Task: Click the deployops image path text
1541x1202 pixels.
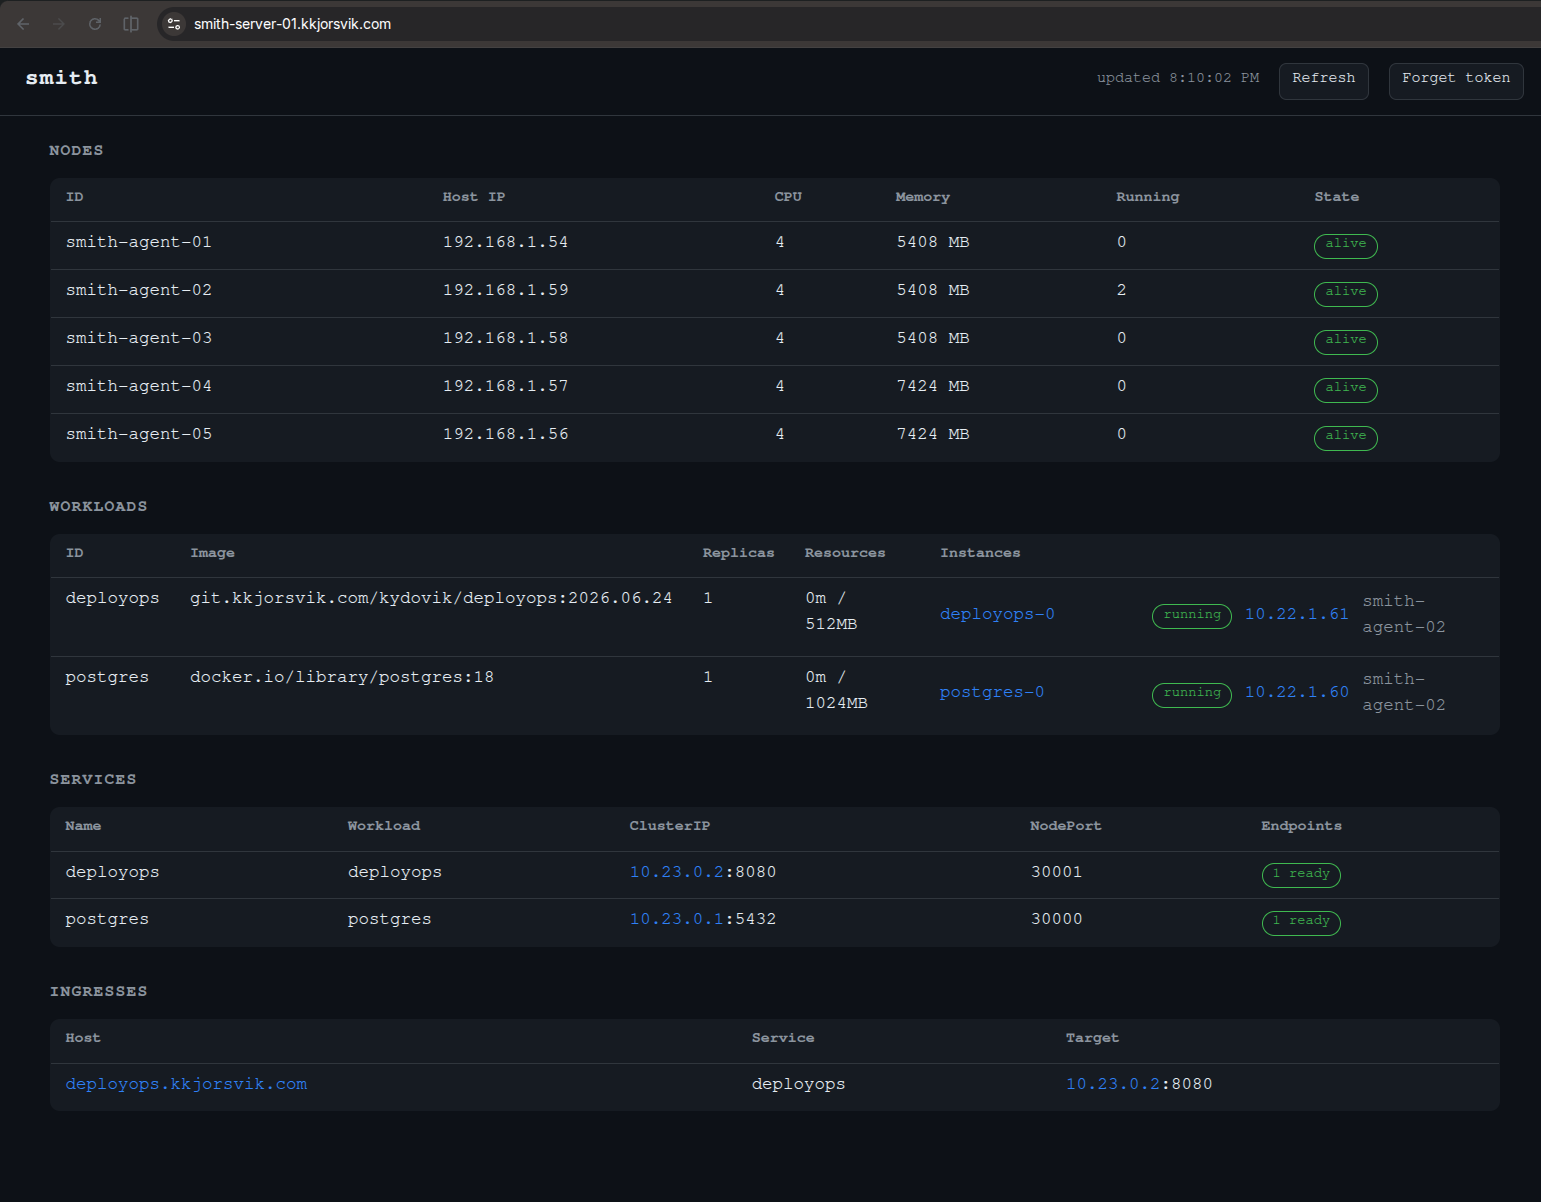Action: pos(431,598)
